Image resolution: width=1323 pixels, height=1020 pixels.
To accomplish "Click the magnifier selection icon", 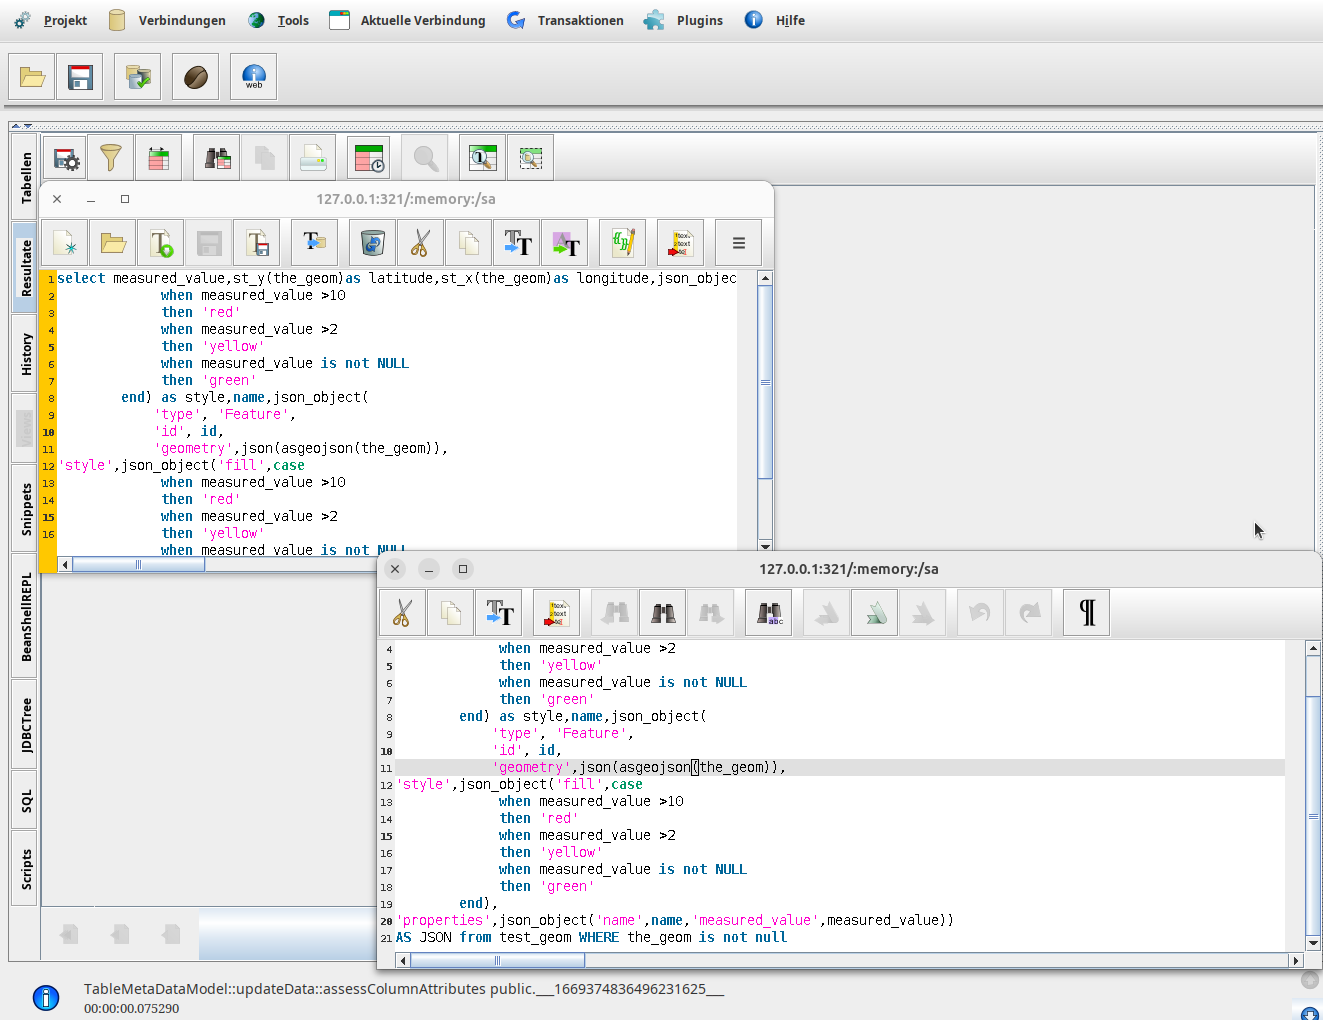I will [530, 158].
